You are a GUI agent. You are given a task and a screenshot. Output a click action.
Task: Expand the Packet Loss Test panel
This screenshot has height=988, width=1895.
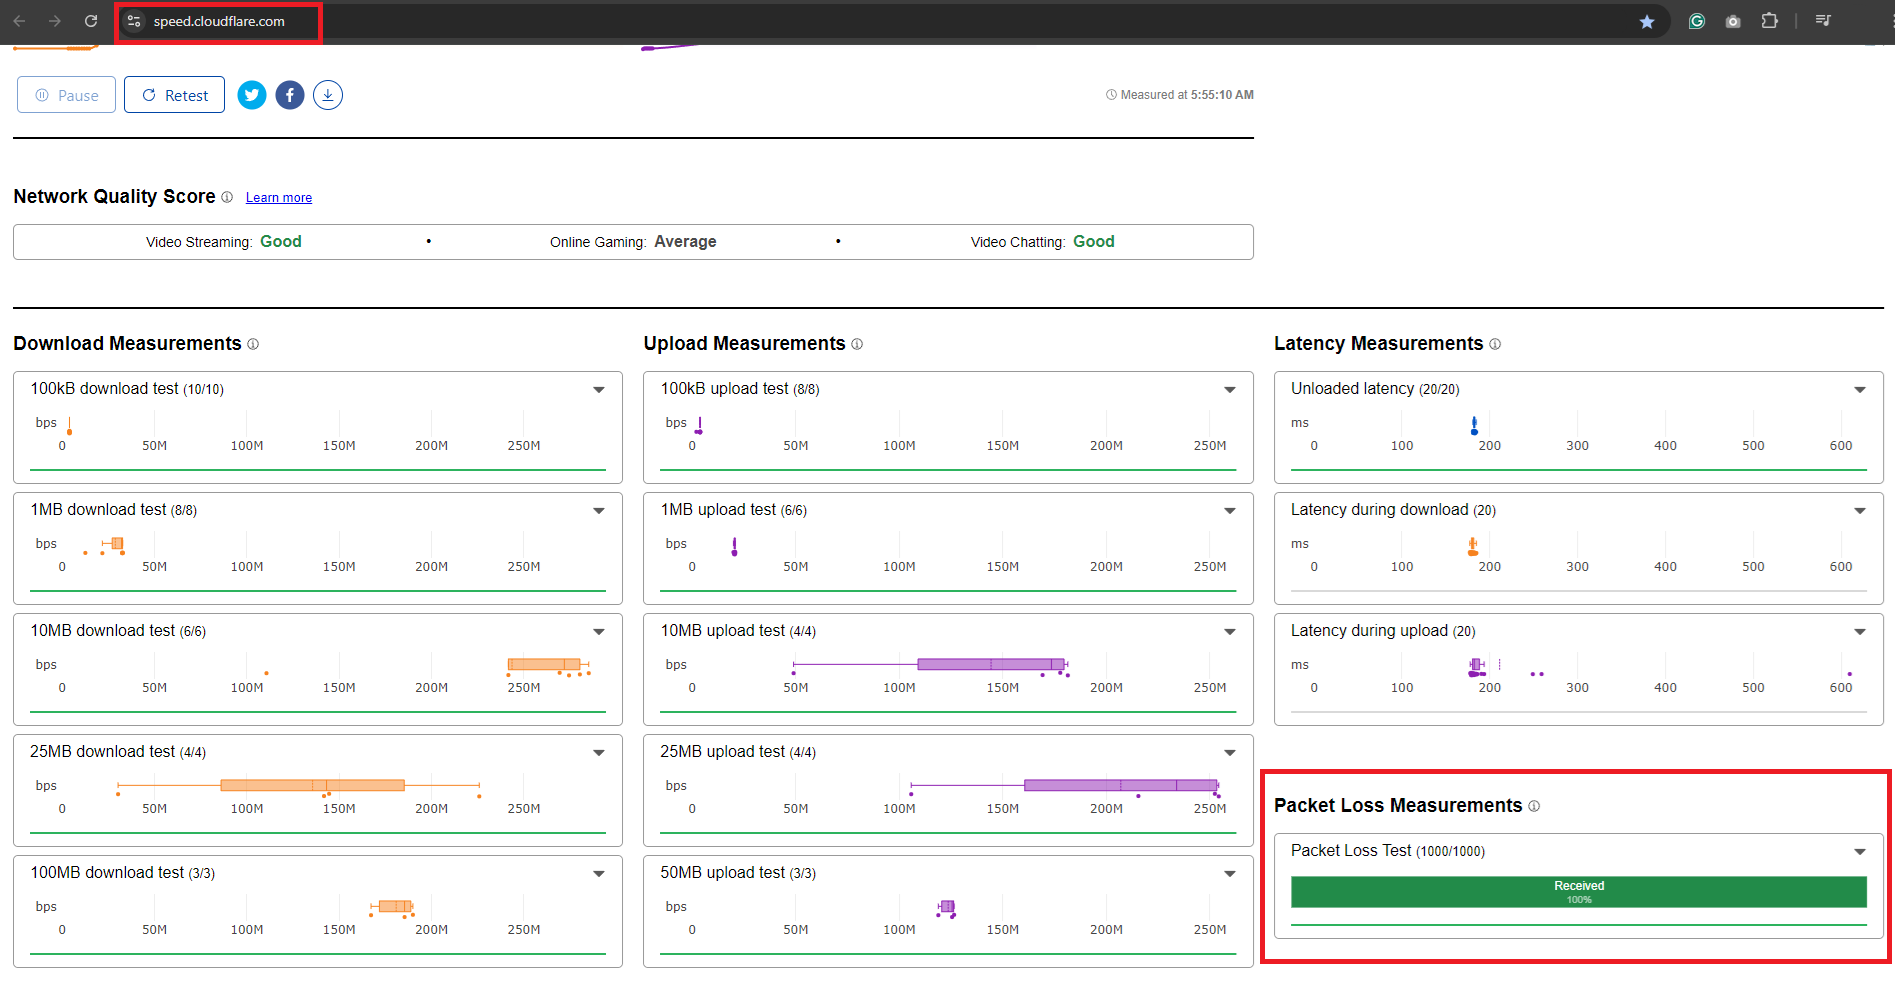1860,852
